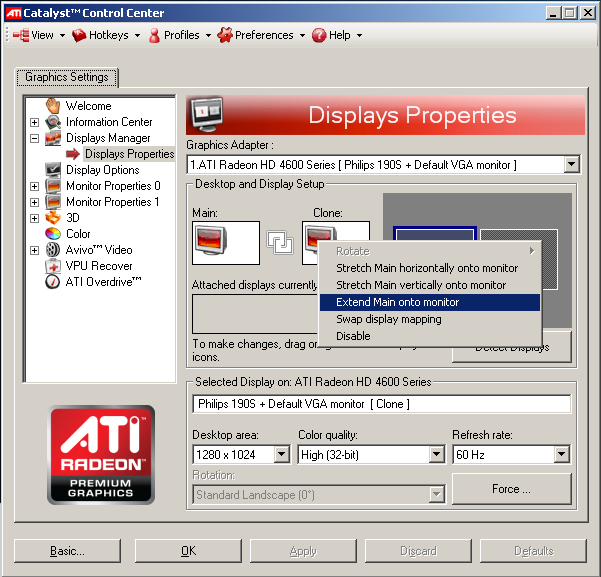Screen dimensions: 601x577
Task: Click the View tree icon in toolbar
Action: pyautogui.click(x=21, y=35)
